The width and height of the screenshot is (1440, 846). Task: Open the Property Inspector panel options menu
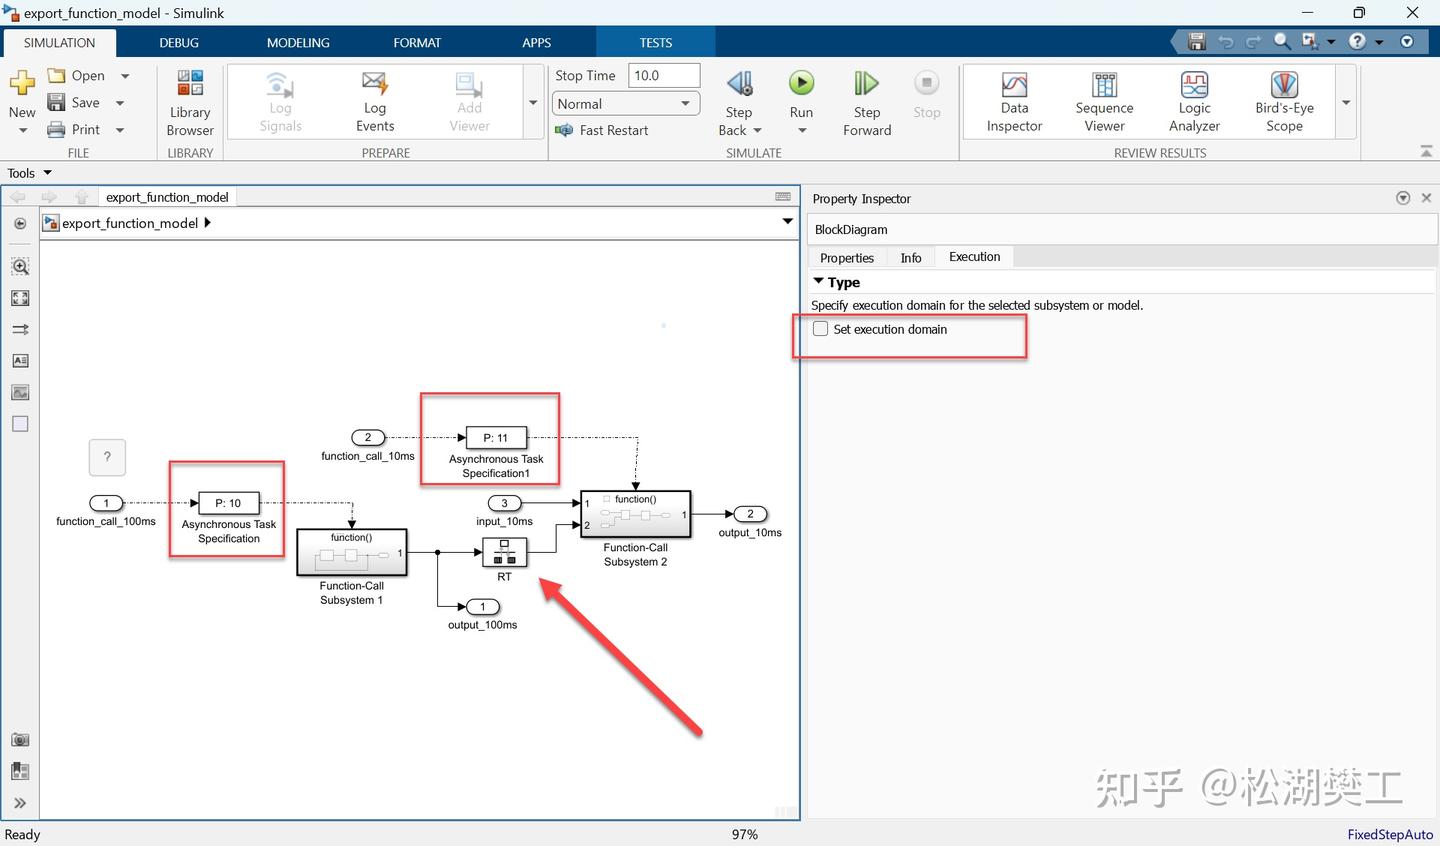[x=1403, y=198]
